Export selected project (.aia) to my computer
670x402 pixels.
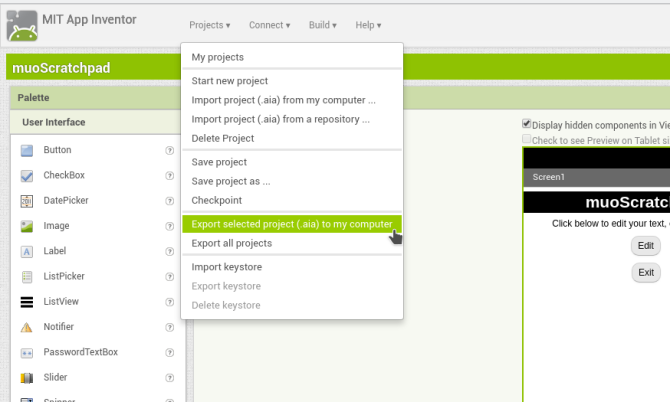coord(292,224)
